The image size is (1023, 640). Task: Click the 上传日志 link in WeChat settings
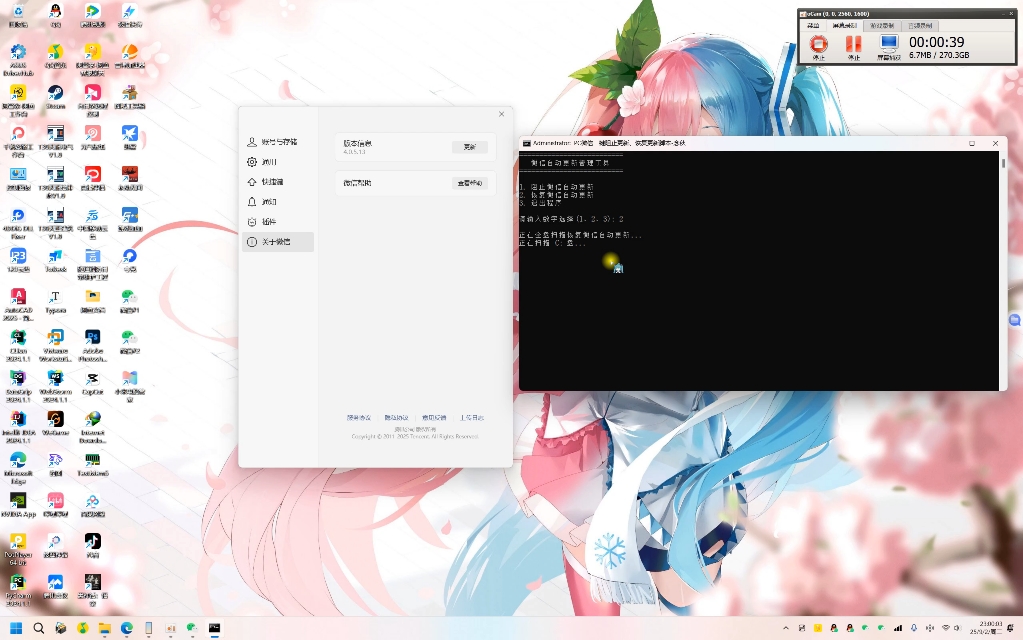(472, 418)
